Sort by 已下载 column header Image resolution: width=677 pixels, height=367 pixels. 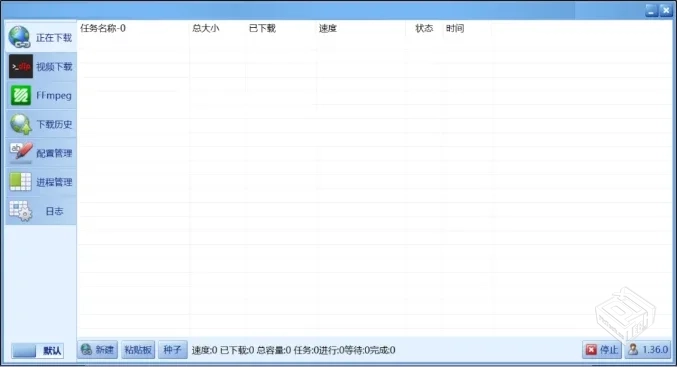tap(262, 28)
